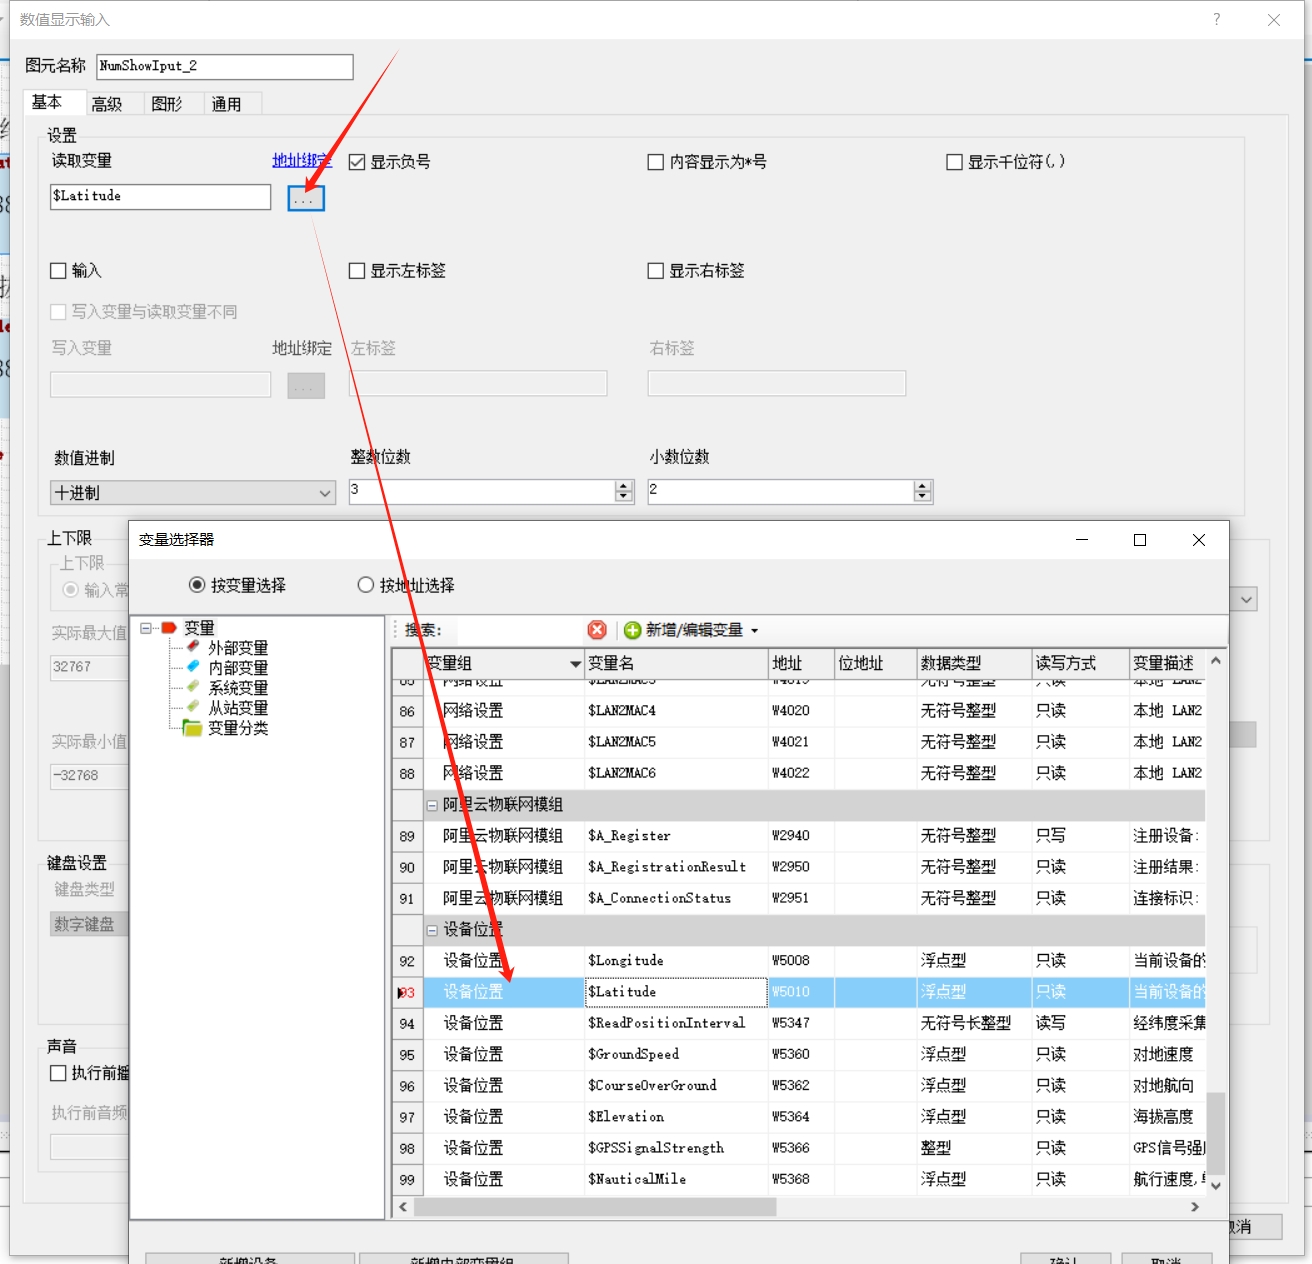Close the 数值显示输入 dialog

pyautogui.click(x=1273, y=20)
